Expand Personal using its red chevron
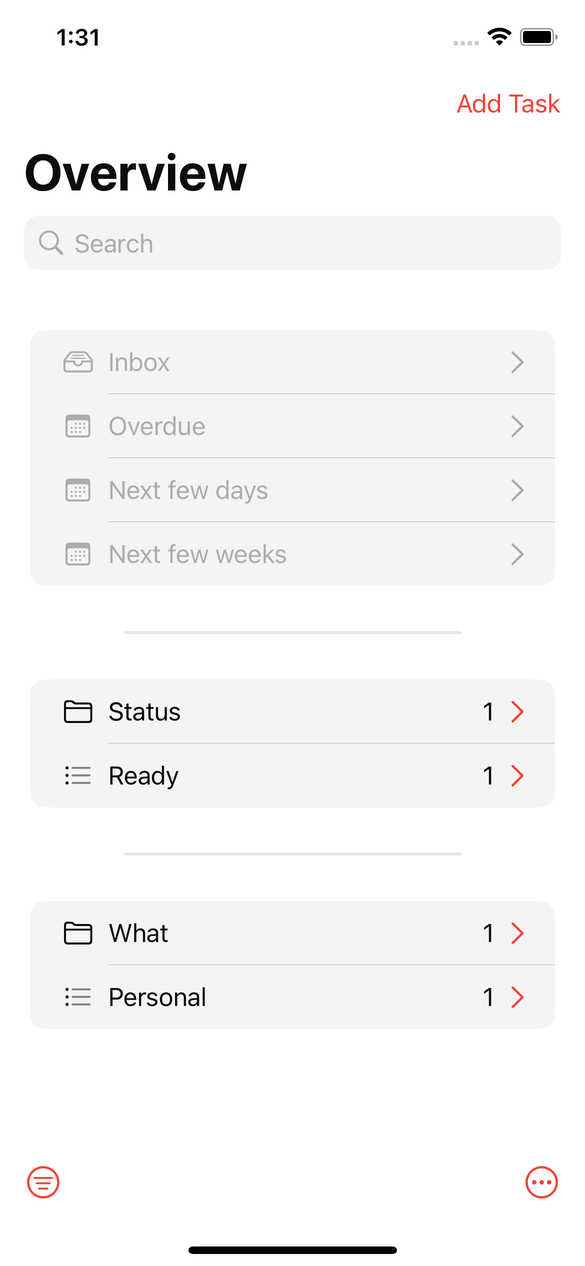Viewport: 585px width, 1266px height. pyautogui.click(x=517, y=997)
